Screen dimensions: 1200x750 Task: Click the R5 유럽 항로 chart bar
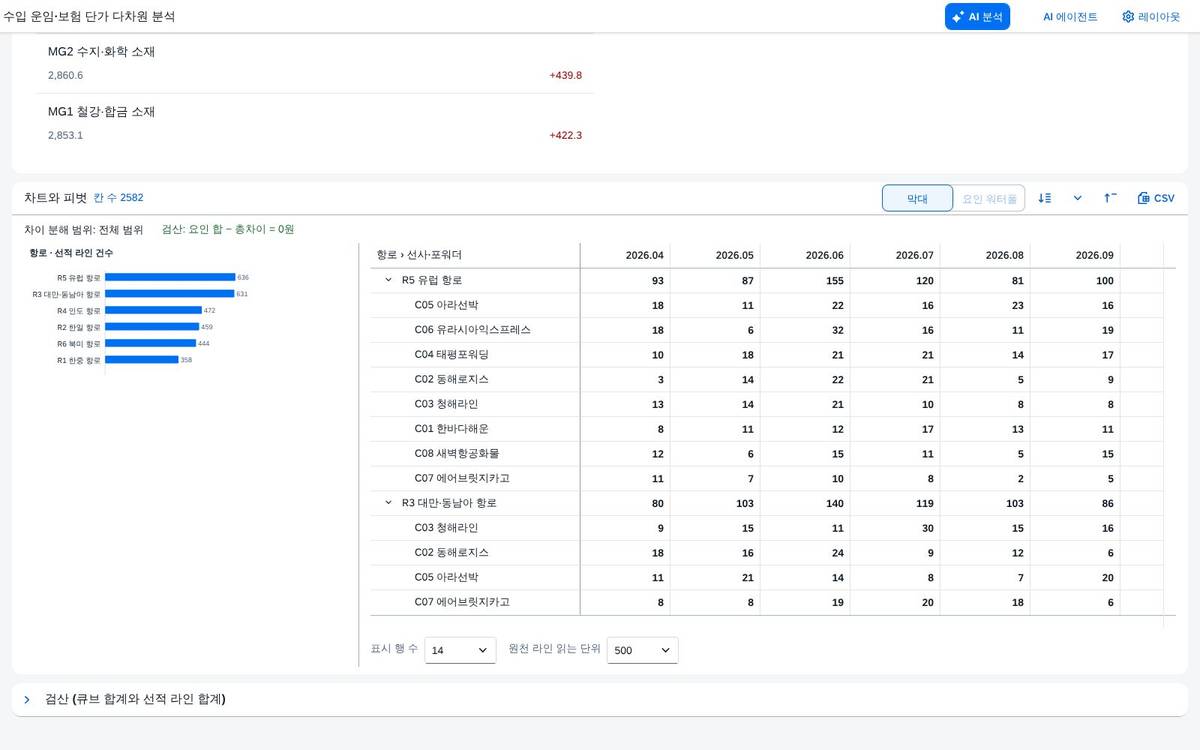pos(170,277)
